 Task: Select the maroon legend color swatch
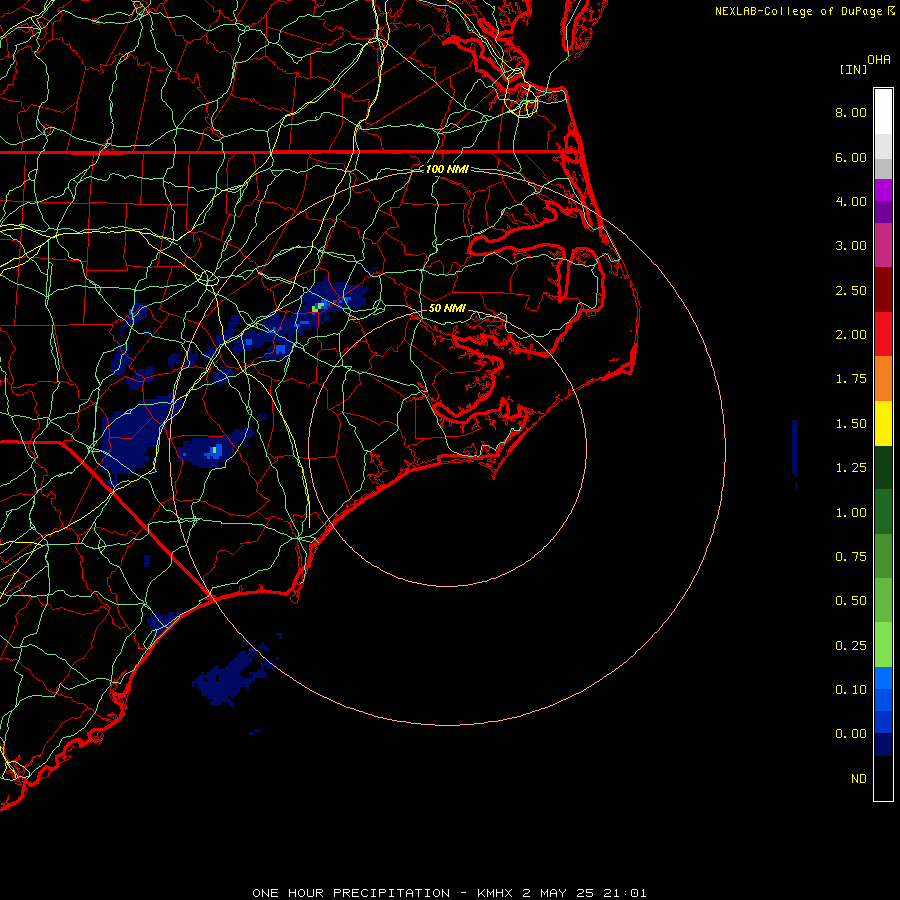883,290
